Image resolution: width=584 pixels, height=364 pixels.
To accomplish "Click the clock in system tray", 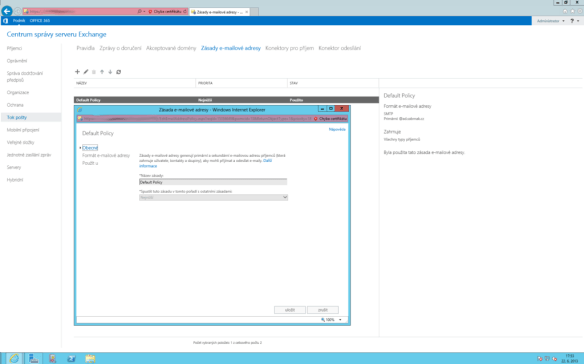I will [x=570, y=358].
